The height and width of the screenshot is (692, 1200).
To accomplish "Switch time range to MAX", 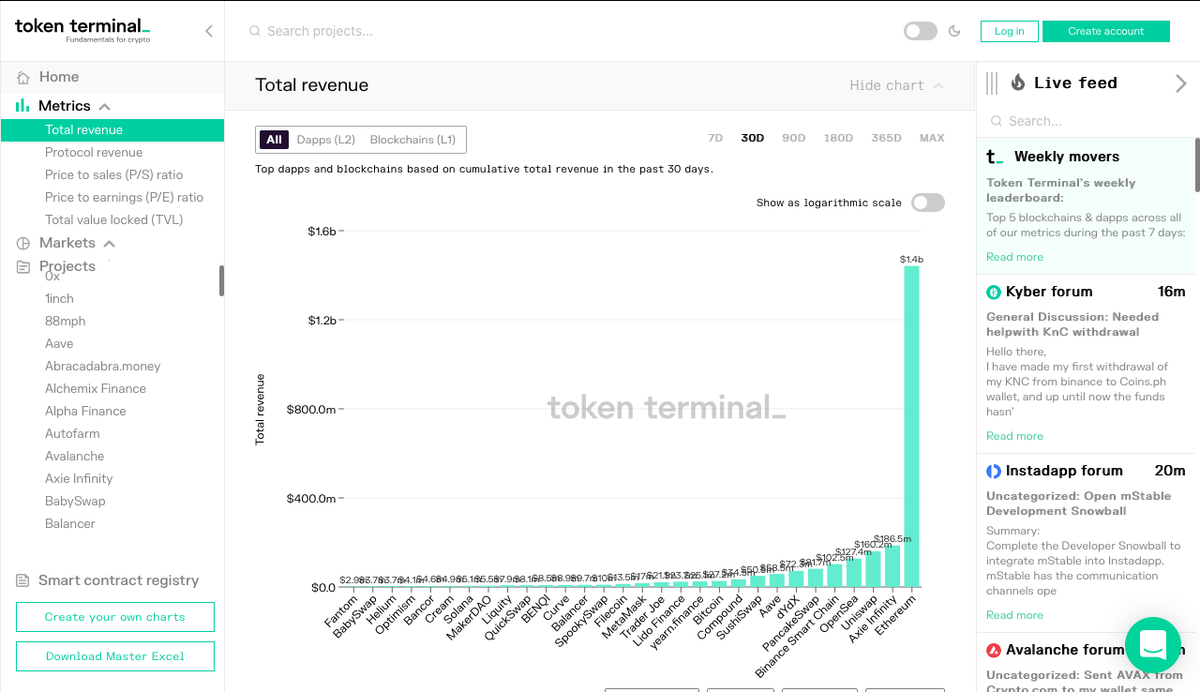I will 932,138.
